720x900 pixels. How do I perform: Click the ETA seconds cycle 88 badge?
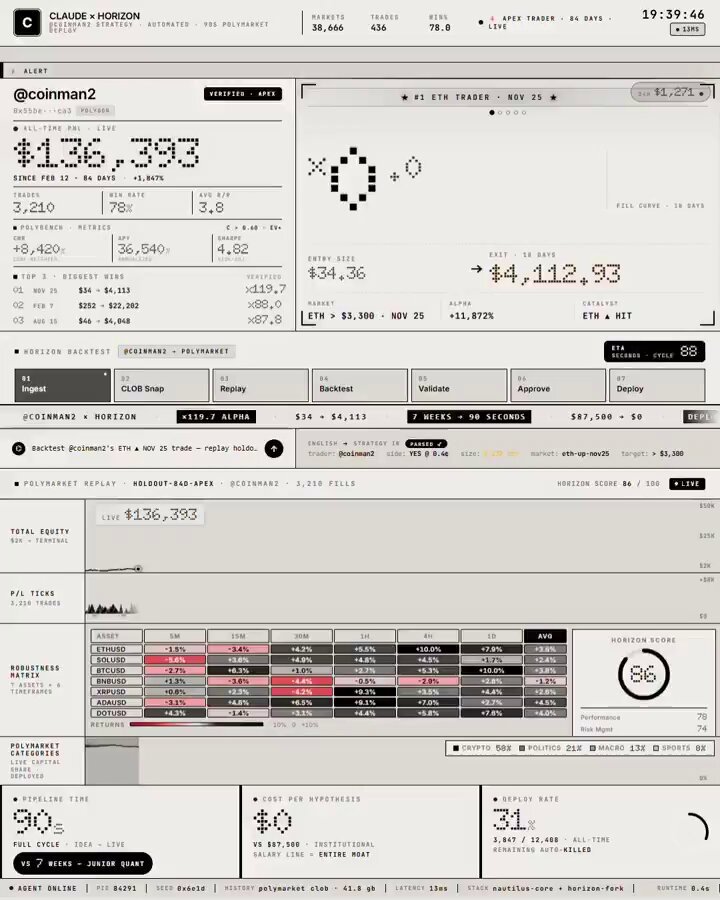[x=655, y=351]
